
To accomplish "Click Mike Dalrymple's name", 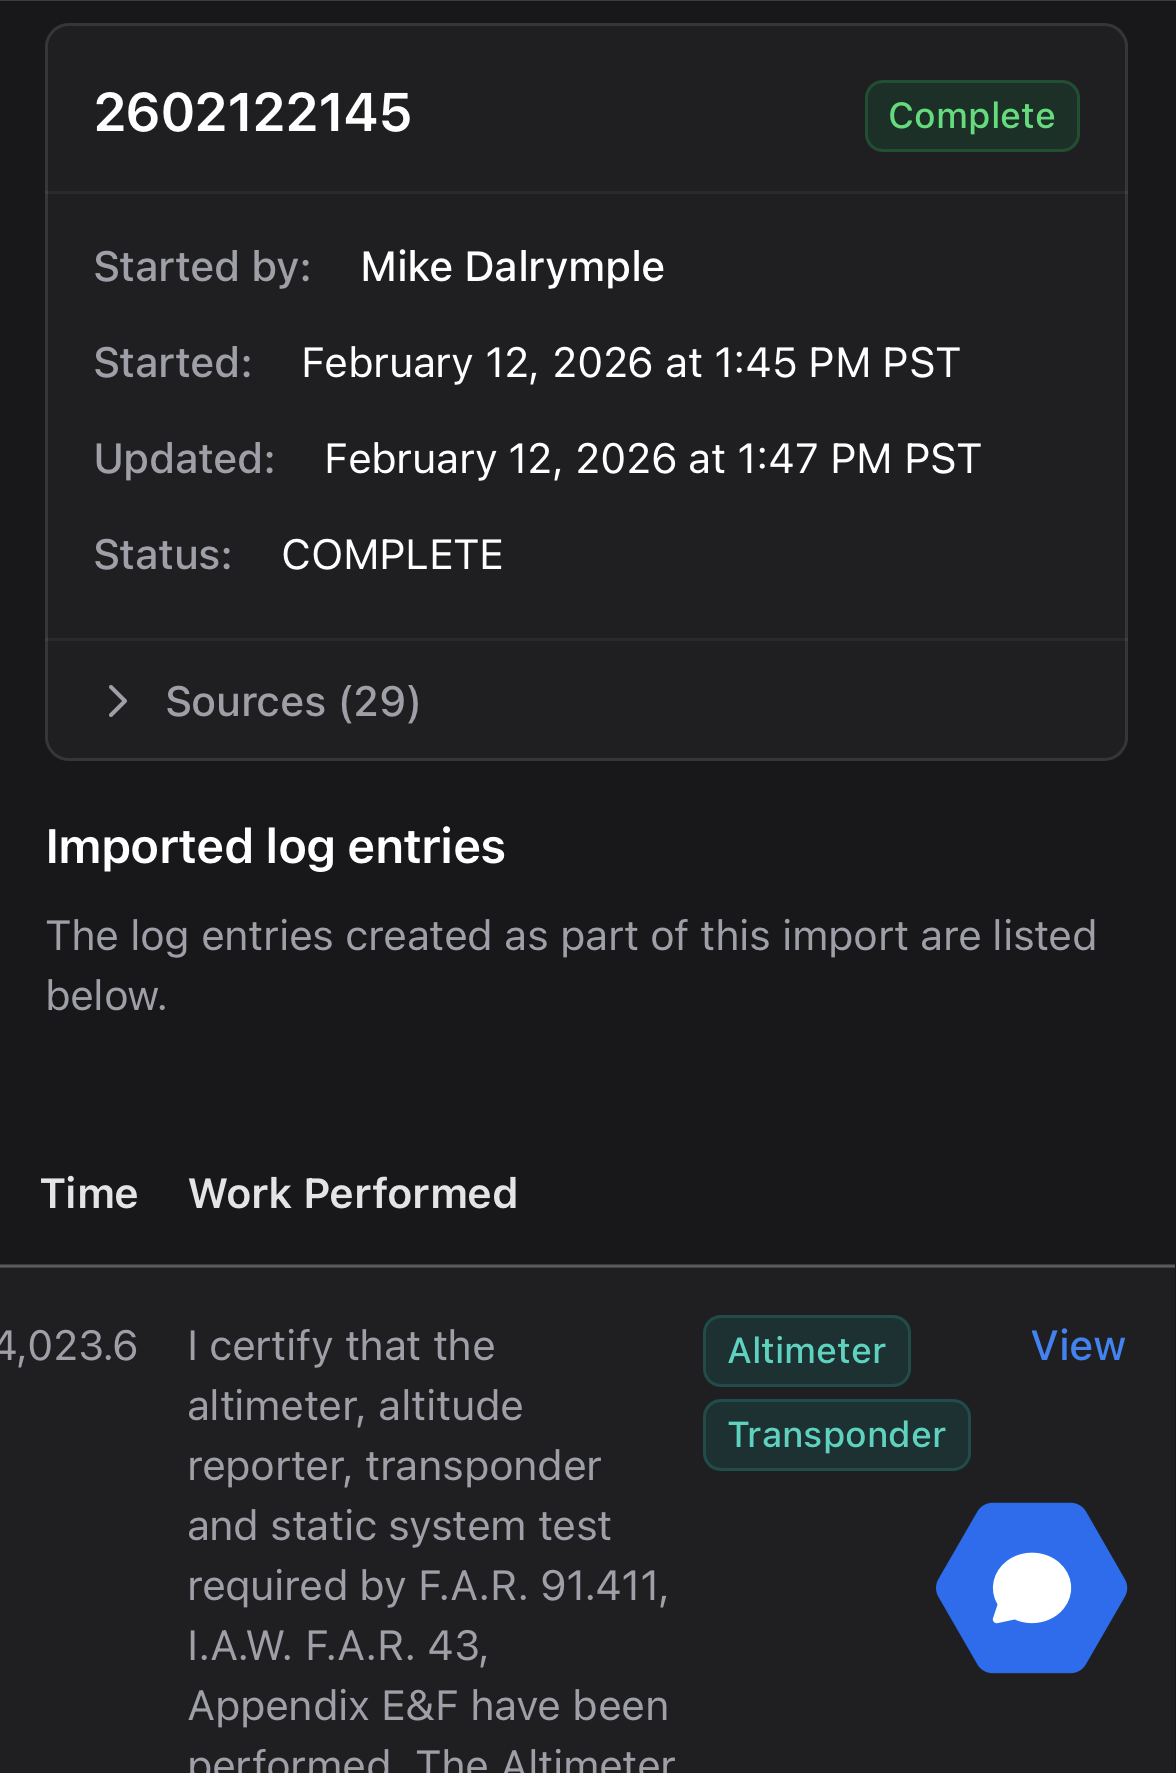I will tap(512, 266).
